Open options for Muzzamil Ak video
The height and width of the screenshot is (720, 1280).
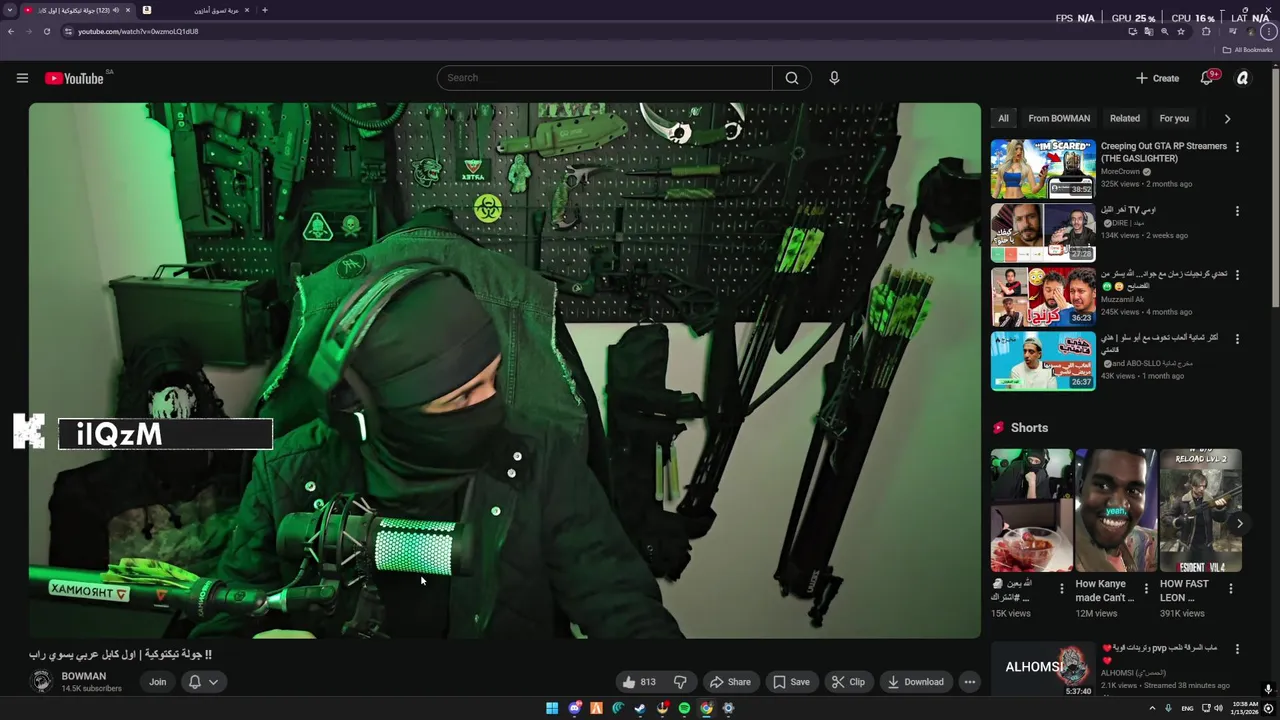point(1237,275)
